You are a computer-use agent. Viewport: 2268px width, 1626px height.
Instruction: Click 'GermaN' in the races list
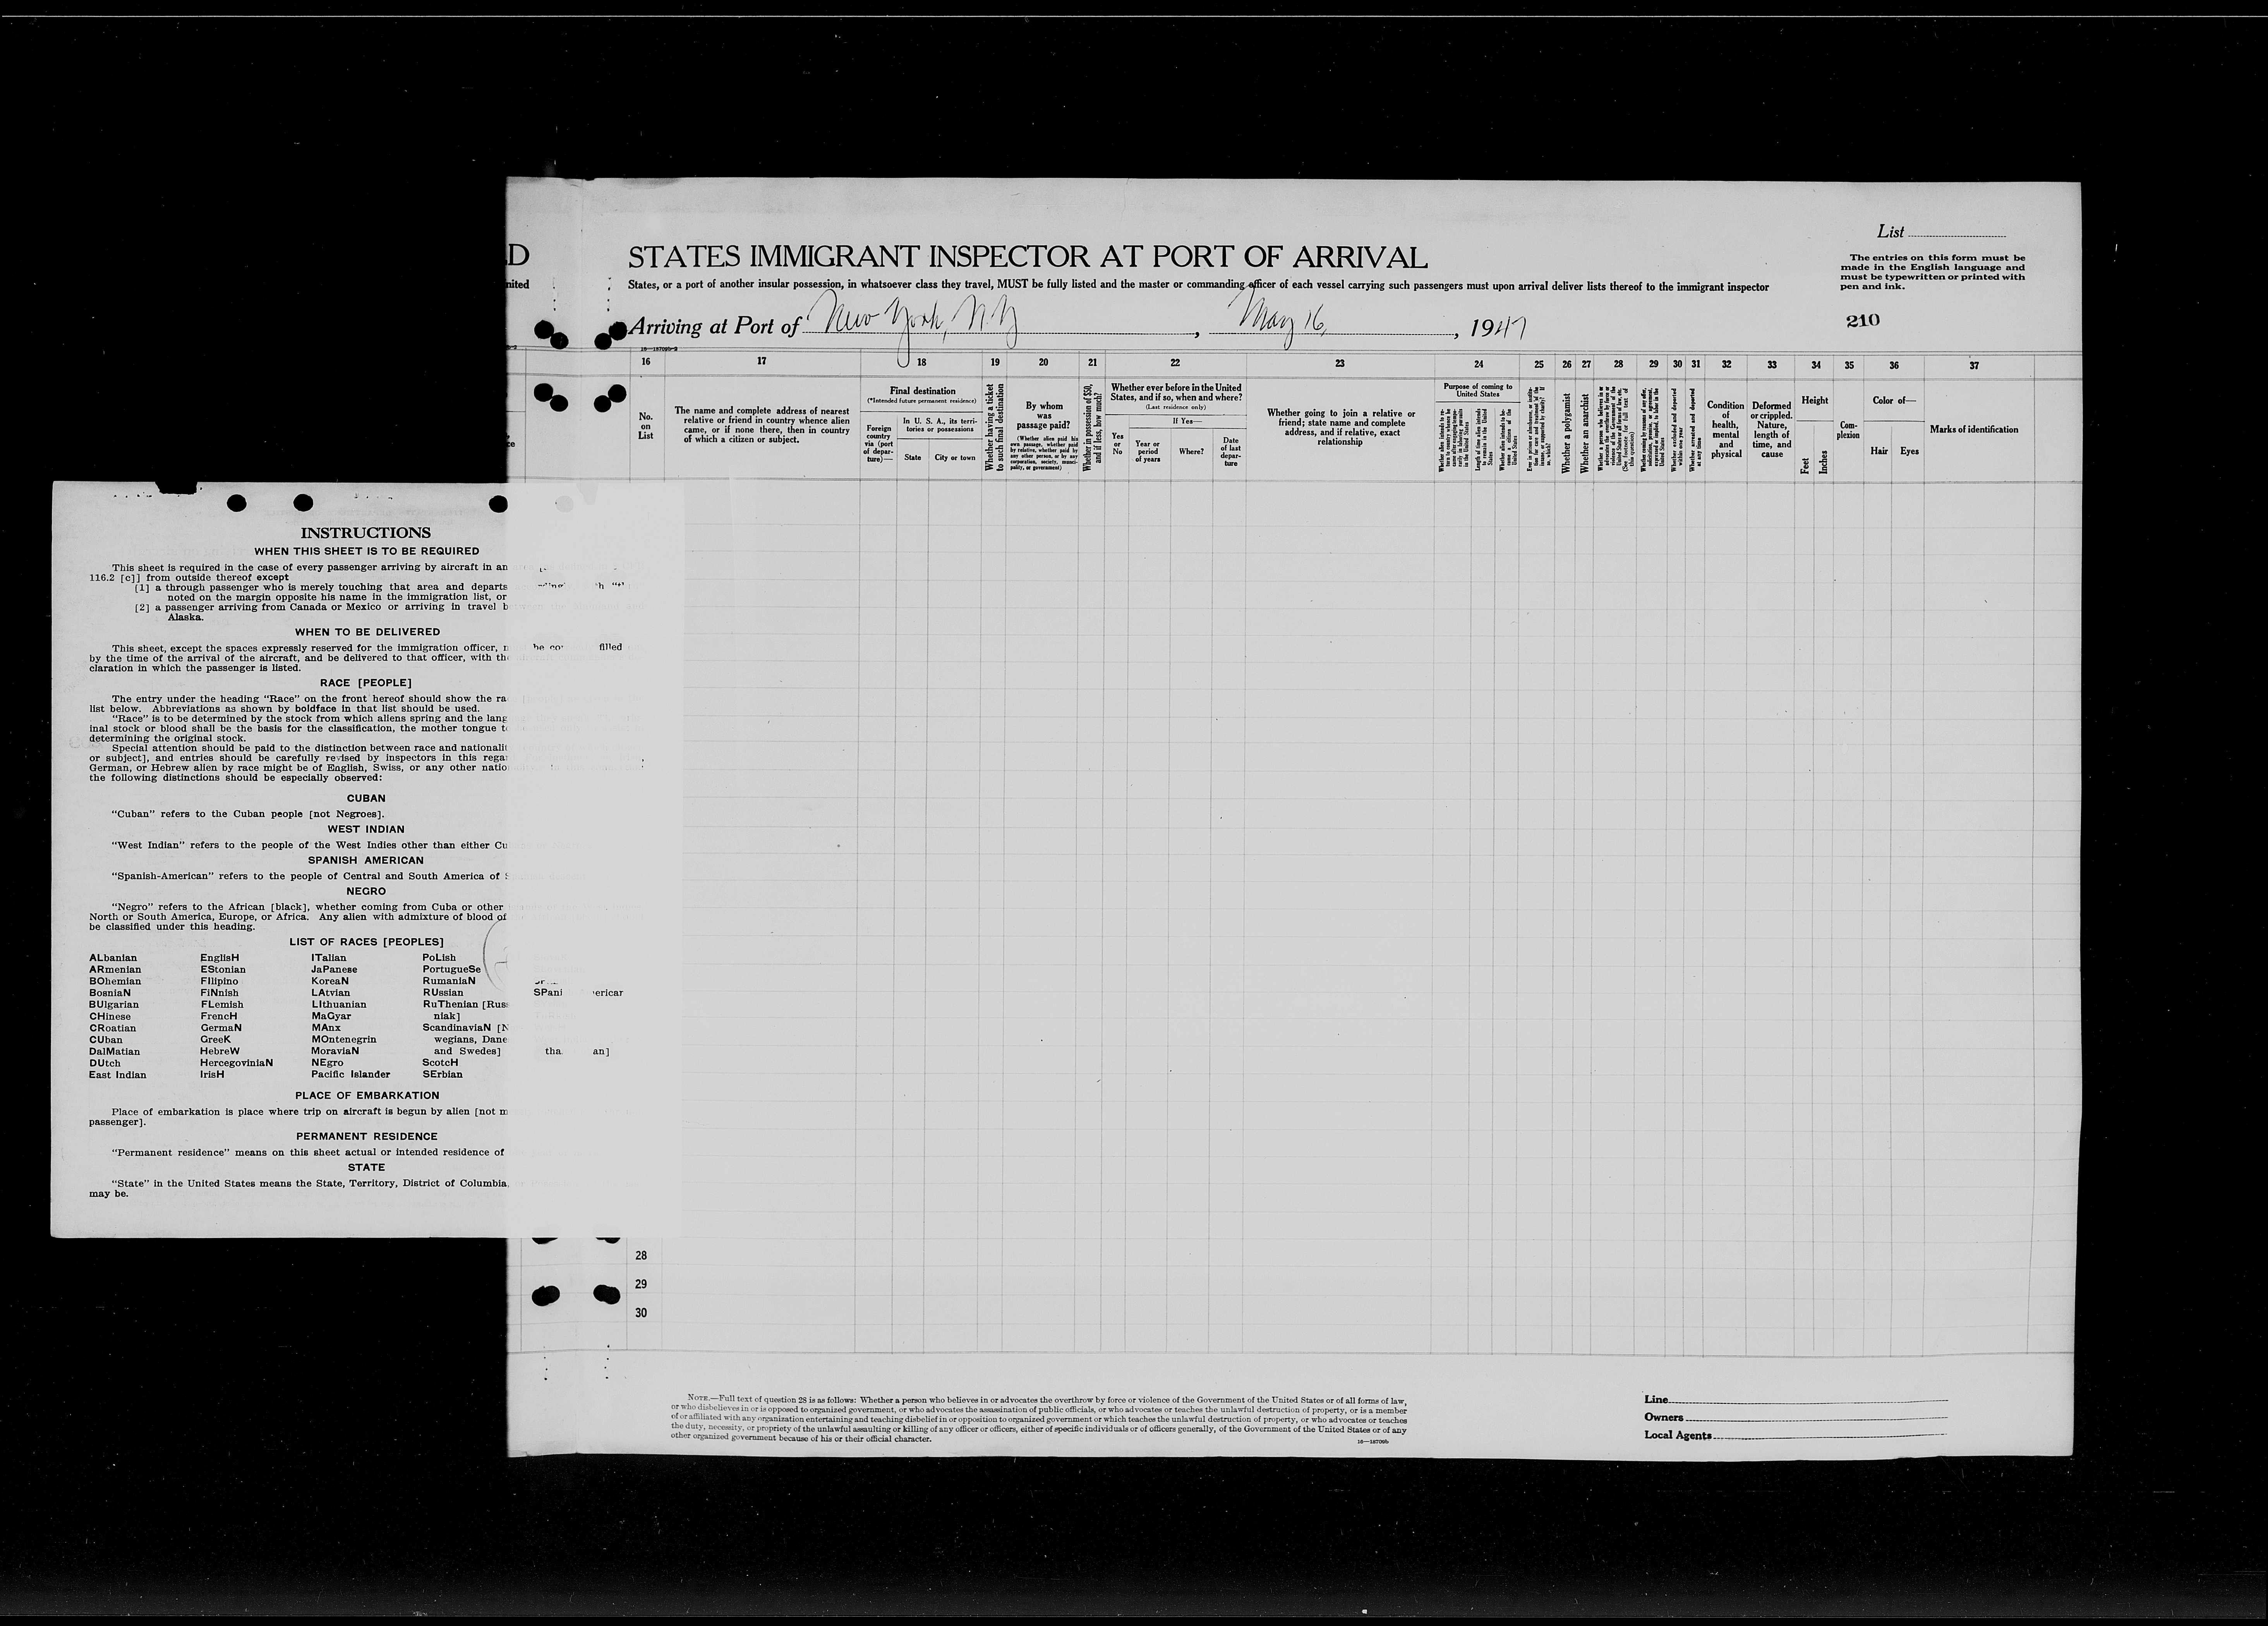coord(221,1028)
